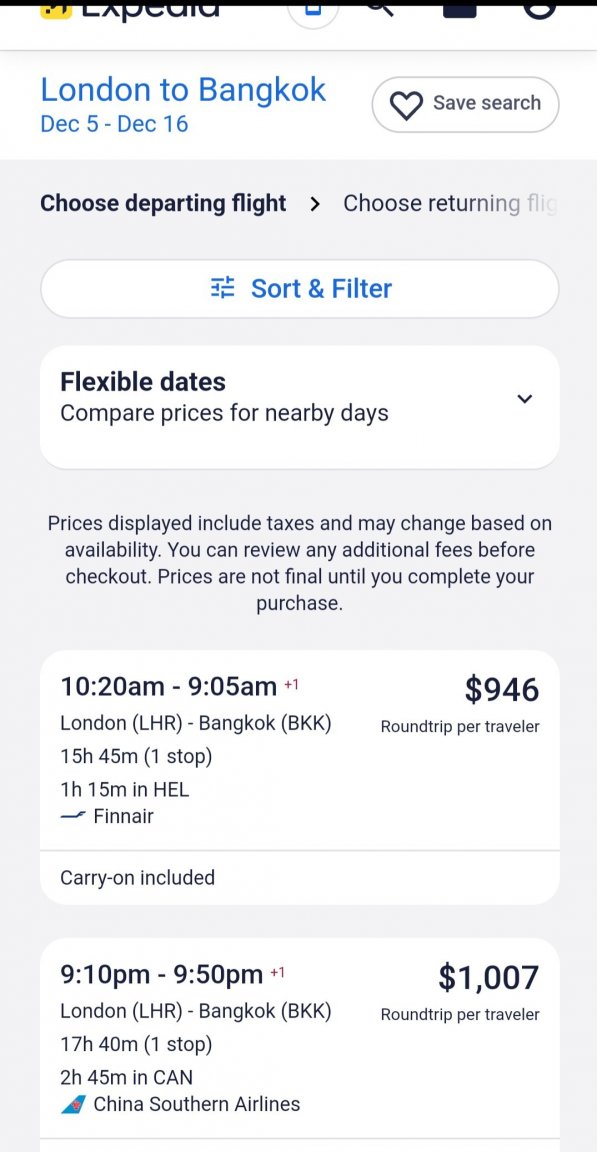597x1152 pixels.
Task: Expand the Flexible dates chevron
Action: pos(524,399)
